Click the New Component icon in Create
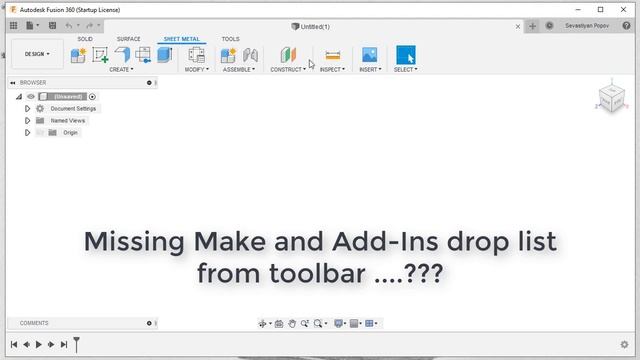This screenshot has width=640, height=360. tap(78, 55)
